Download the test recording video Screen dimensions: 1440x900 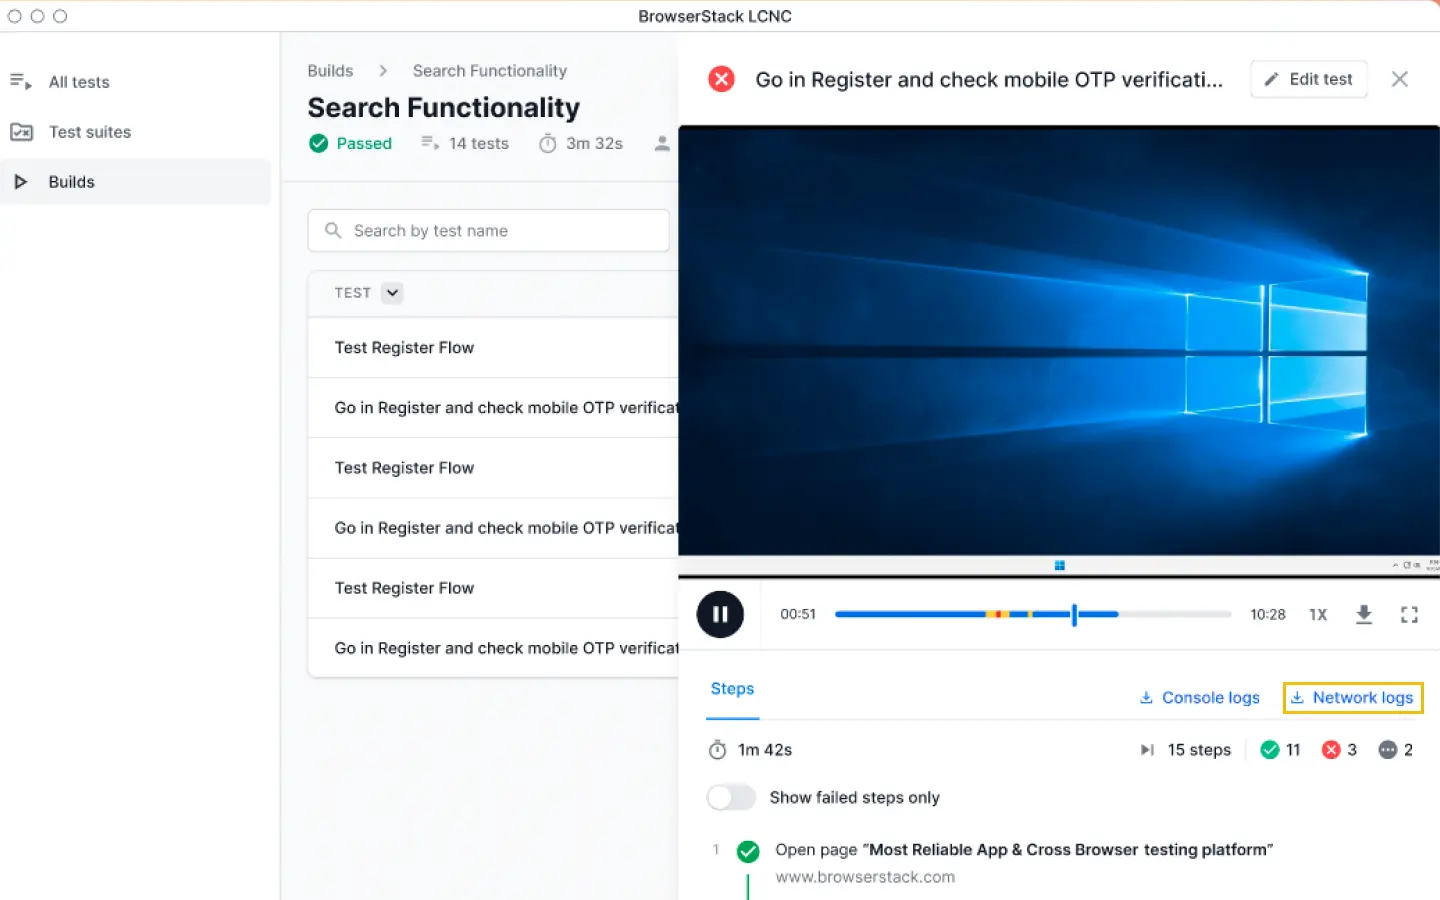coord(1363,614)
